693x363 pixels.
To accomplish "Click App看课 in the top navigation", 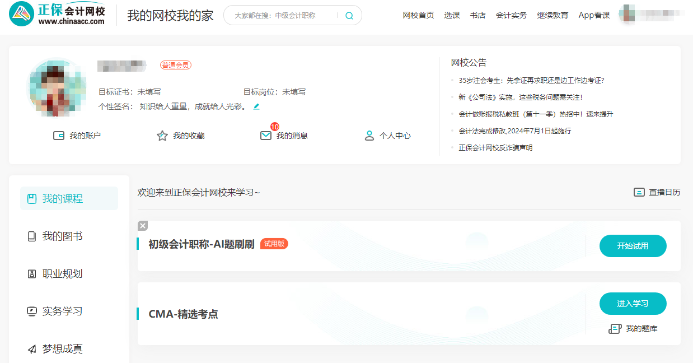I will pyautogui.click(x=594, y=15).
